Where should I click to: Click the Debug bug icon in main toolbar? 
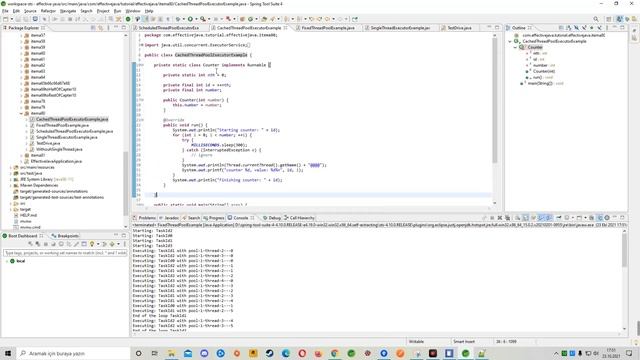point(178,19)
